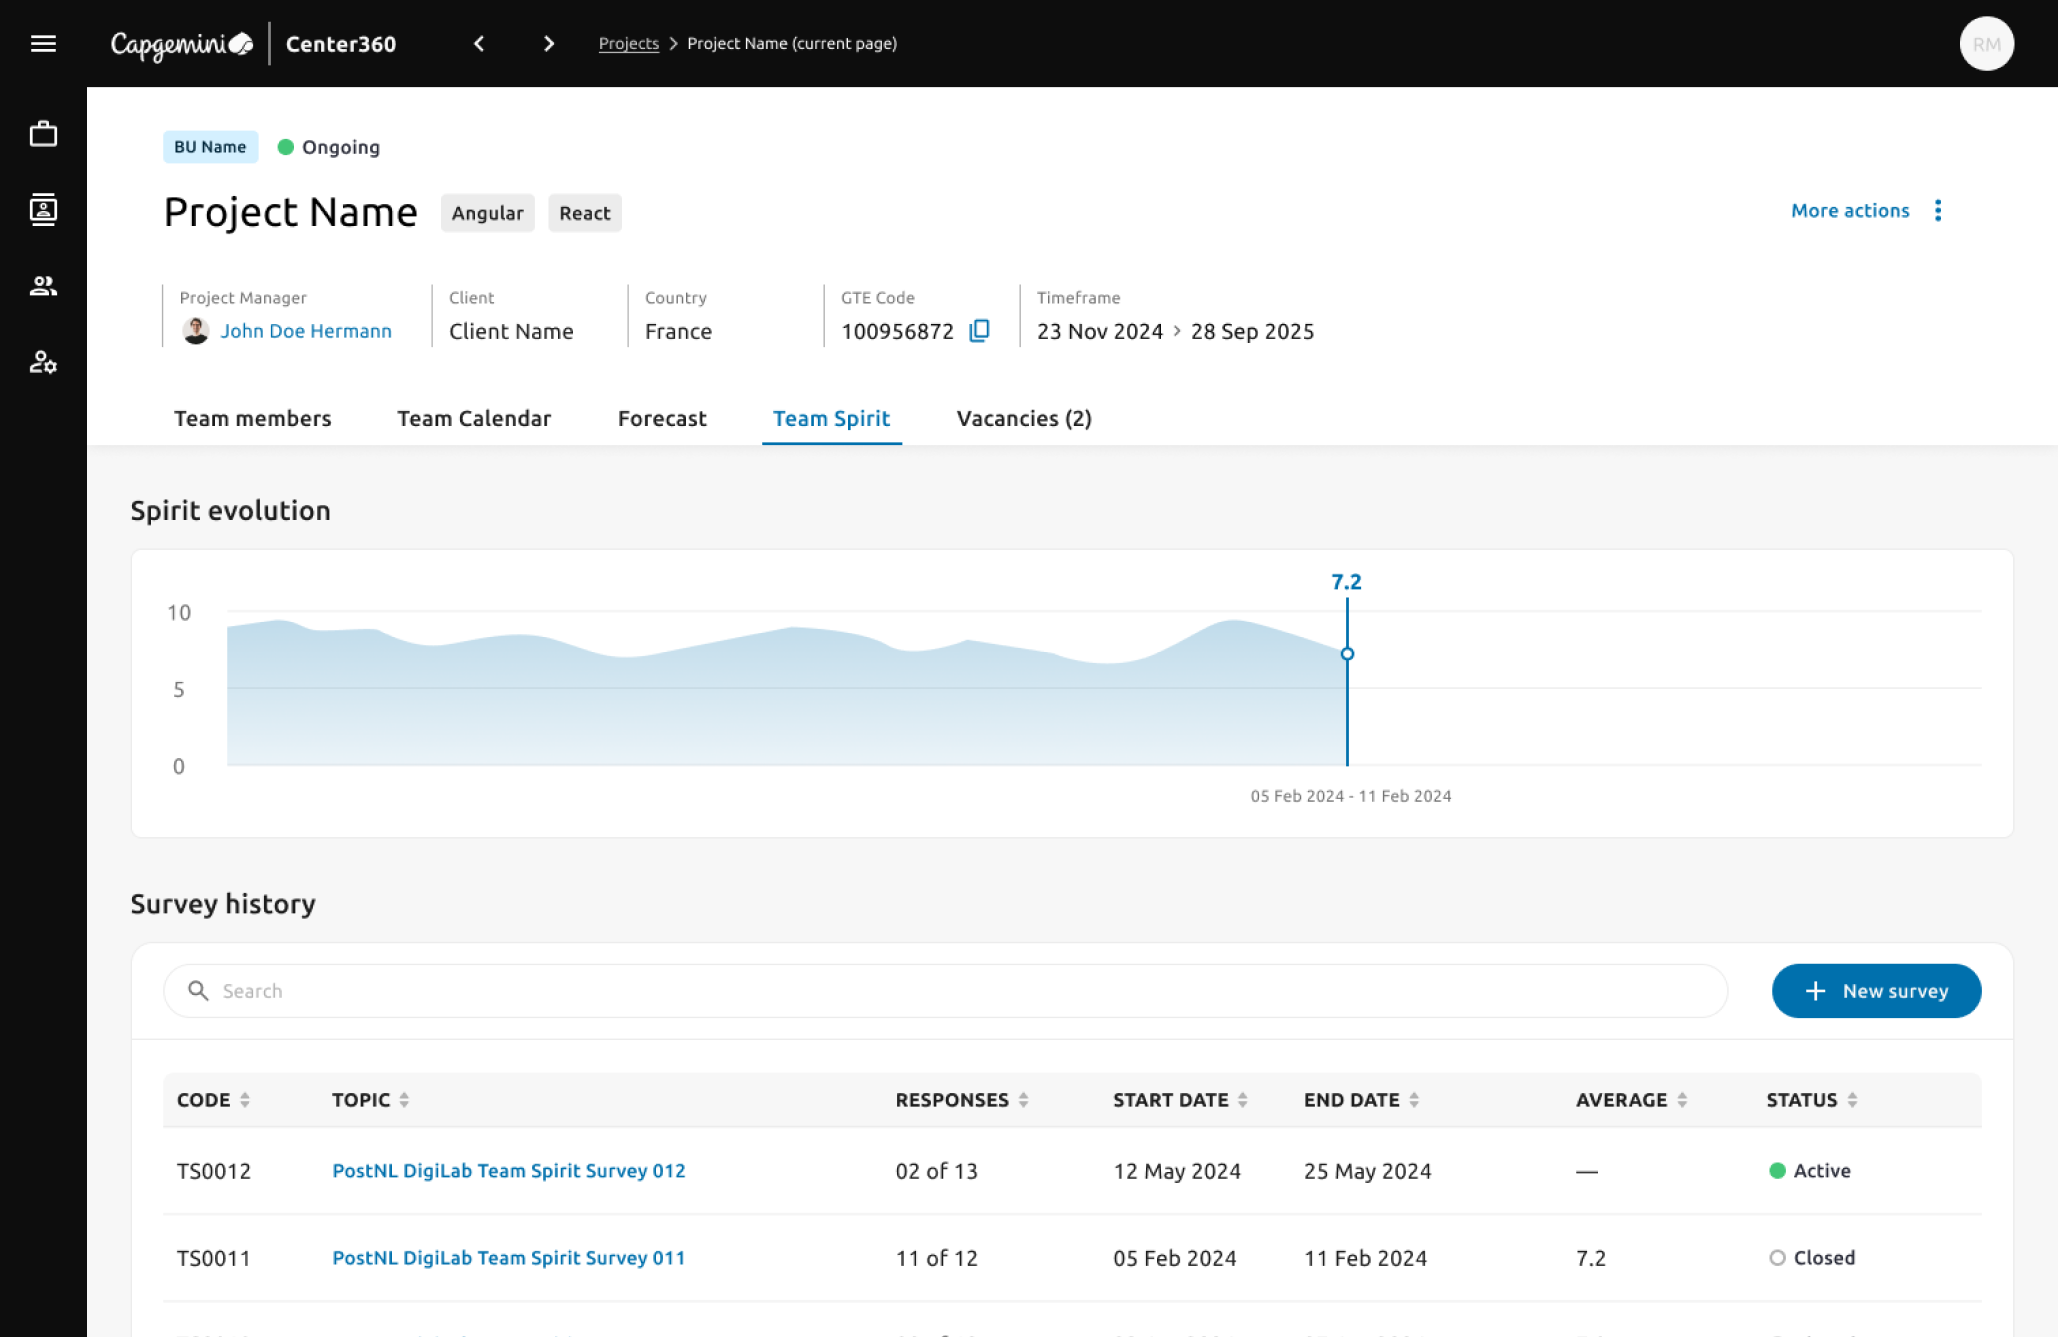This screenshot has width=2058, height=1337.
Task: Open the user settings sidebar icon
Action: (x=43, y=362)
